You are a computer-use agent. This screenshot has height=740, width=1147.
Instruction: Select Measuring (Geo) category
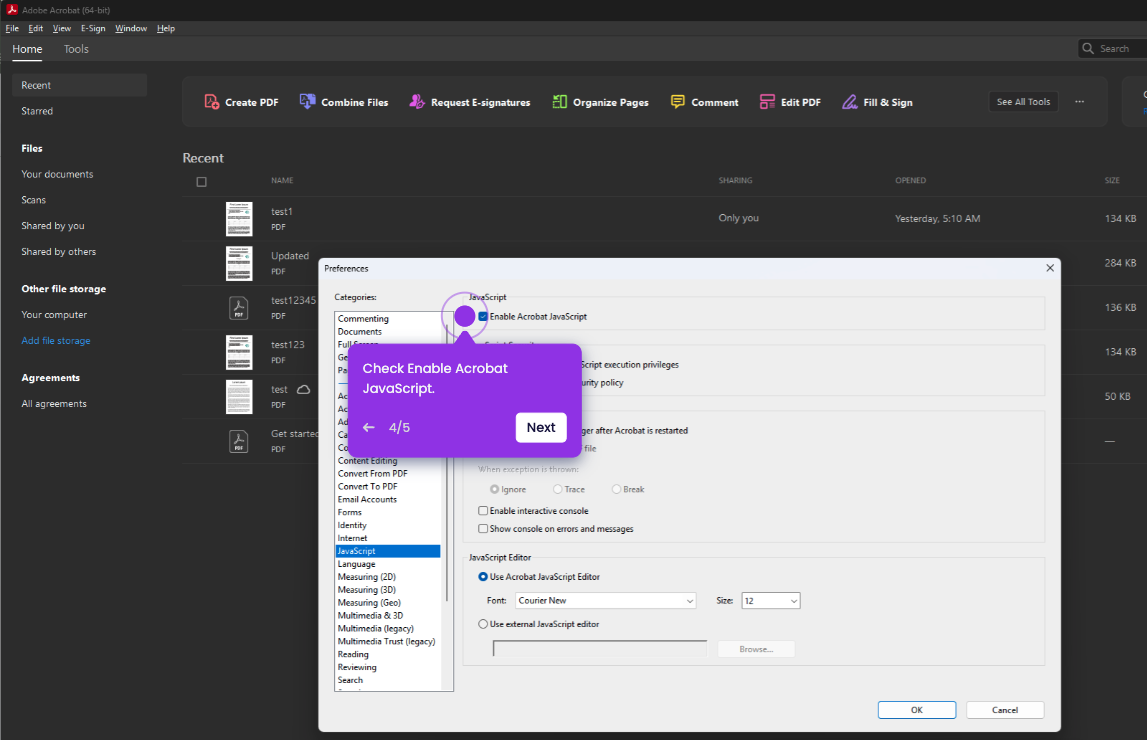click(x=369, y=603)
